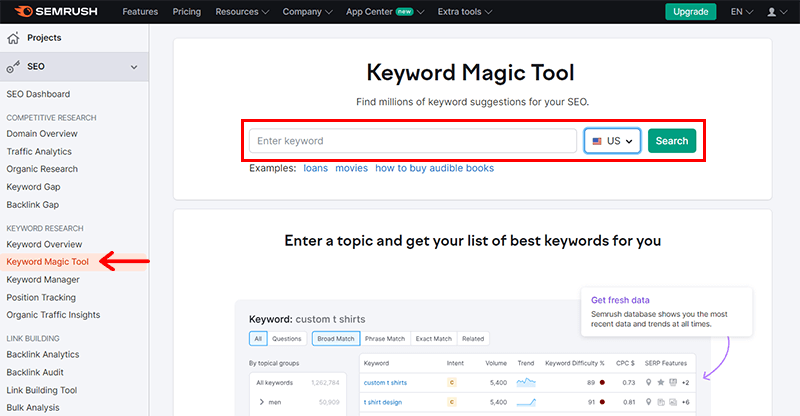Open Organic Traffic Insights in sidebar
The height and width of the screenshot is (416, 800).
53,315
